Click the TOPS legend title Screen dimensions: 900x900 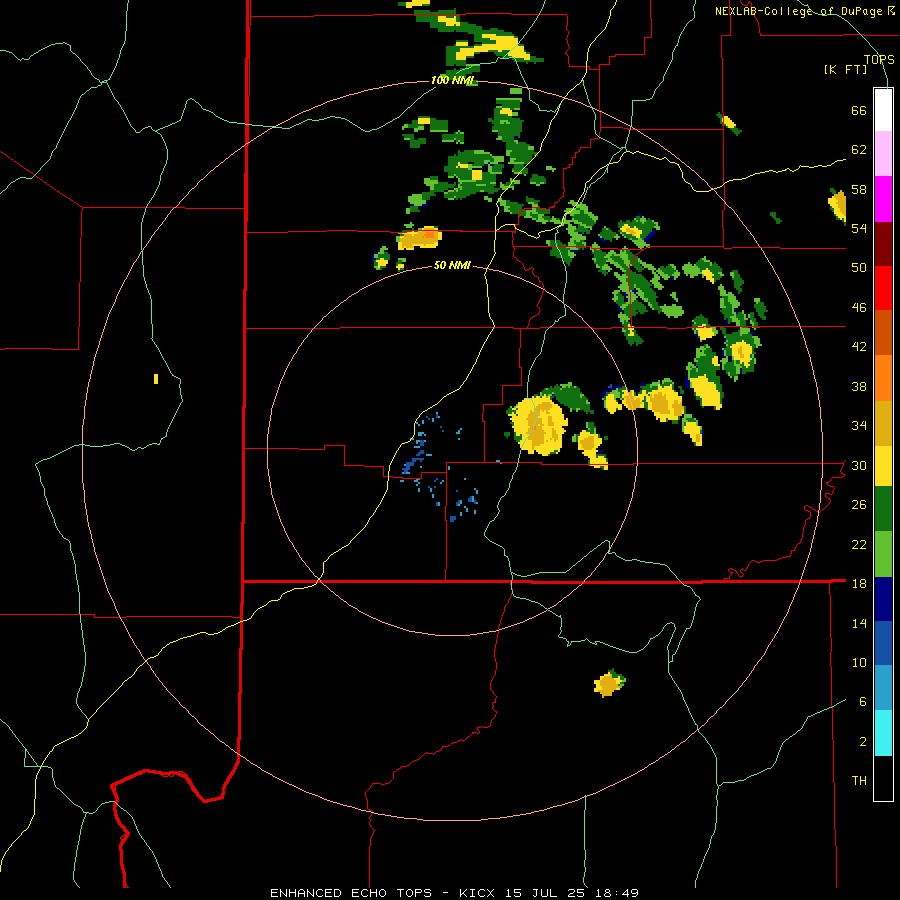click(879, 59)
